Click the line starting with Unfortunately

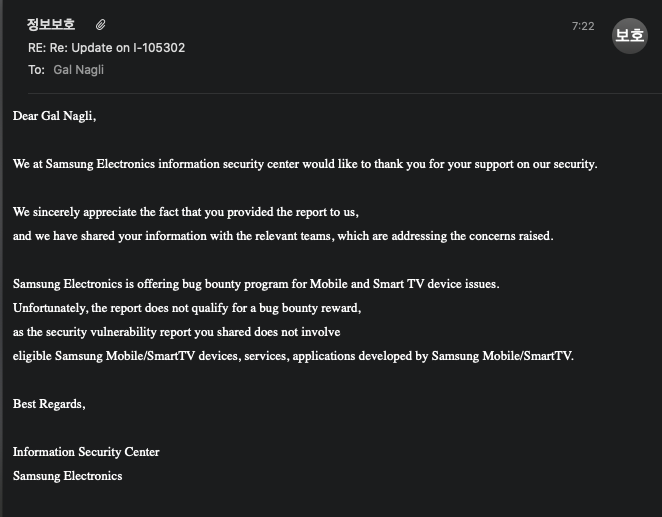point(187,307)
